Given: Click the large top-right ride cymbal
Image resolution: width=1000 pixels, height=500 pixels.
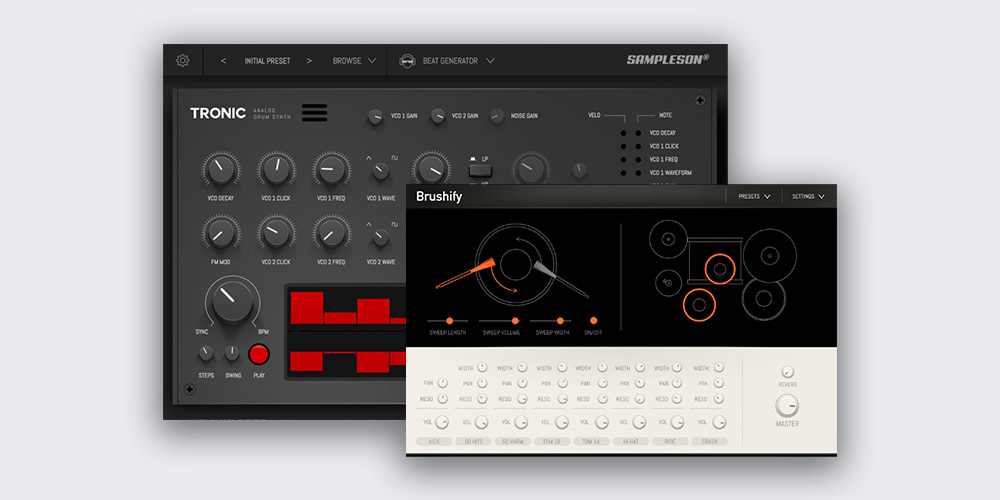Looking at the screenshot, I should 770,256.
